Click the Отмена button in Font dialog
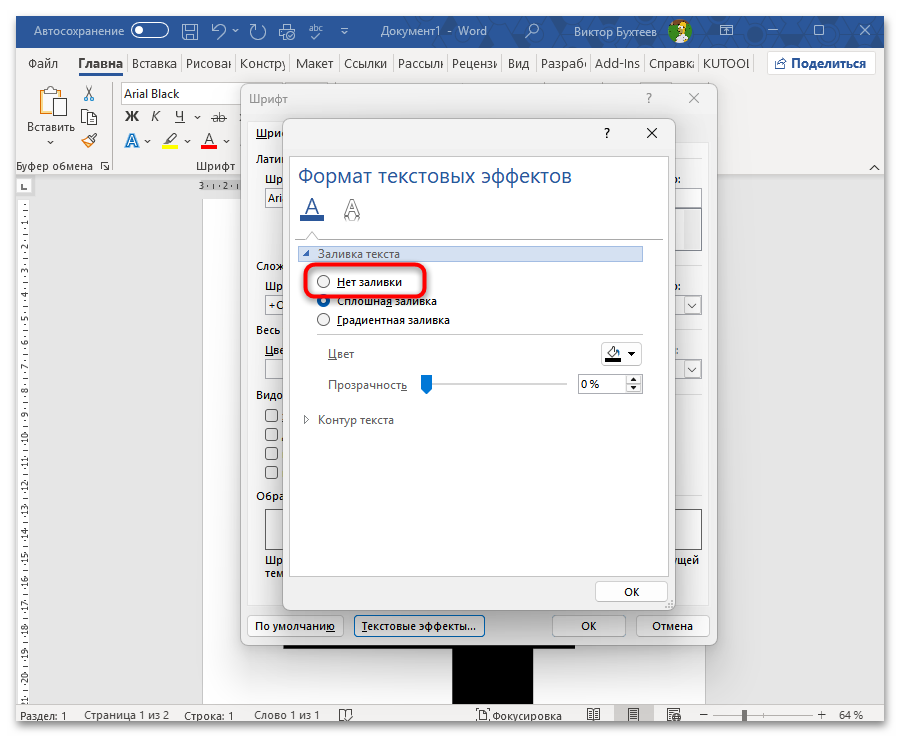The width and height of the screenshot is (900, 737). pyautogui.click(x=672, y=626)
